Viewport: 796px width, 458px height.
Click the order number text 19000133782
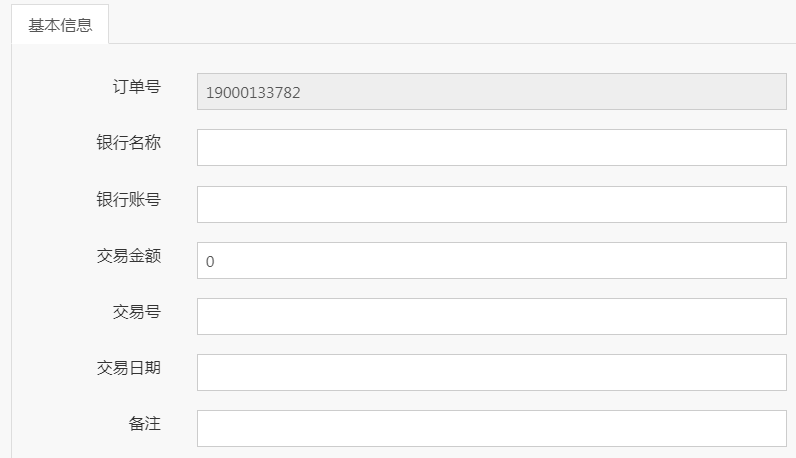(253, 93)
